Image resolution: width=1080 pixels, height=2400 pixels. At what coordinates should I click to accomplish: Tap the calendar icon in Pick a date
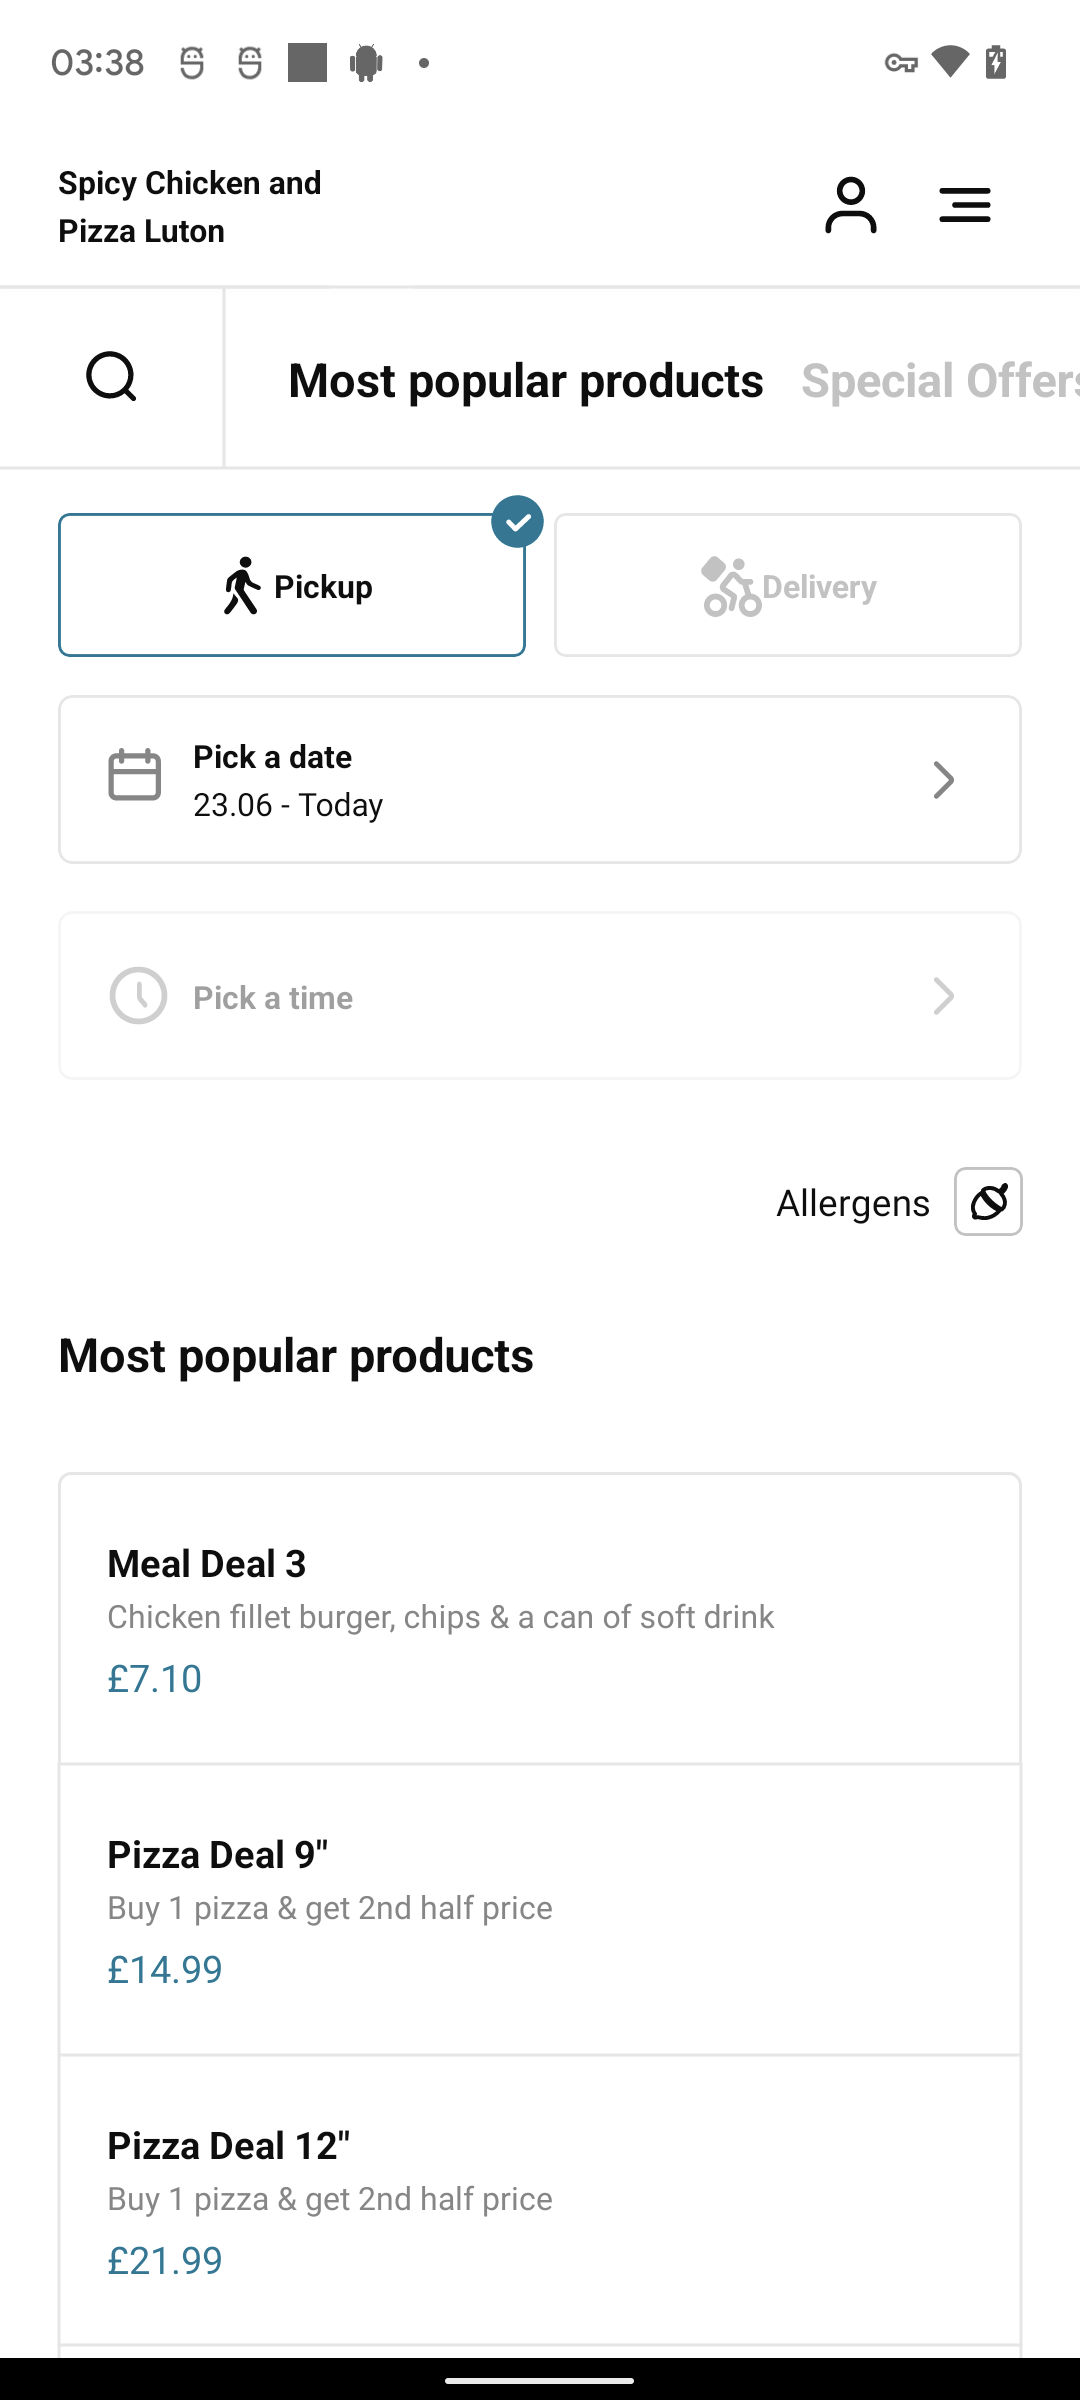pyautogui.click(x=134, y=775)
